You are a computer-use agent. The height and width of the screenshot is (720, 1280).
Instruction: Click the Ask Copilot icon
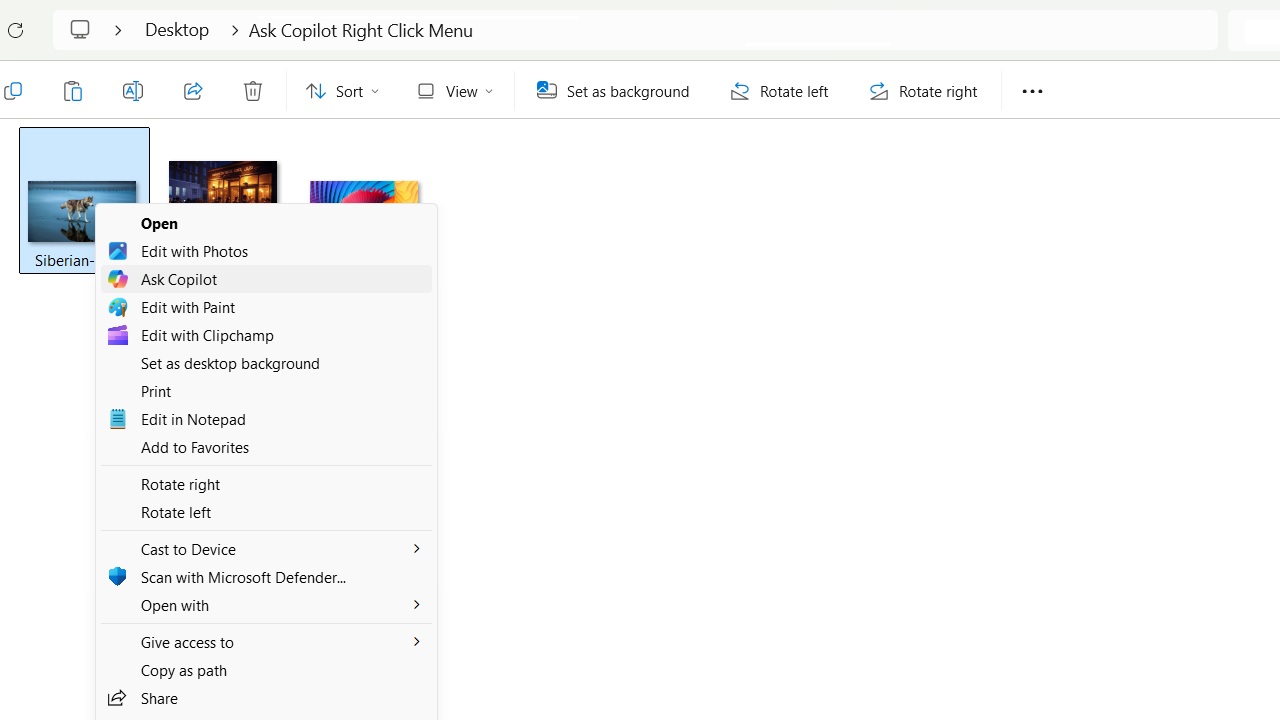[x=117, y=279]
